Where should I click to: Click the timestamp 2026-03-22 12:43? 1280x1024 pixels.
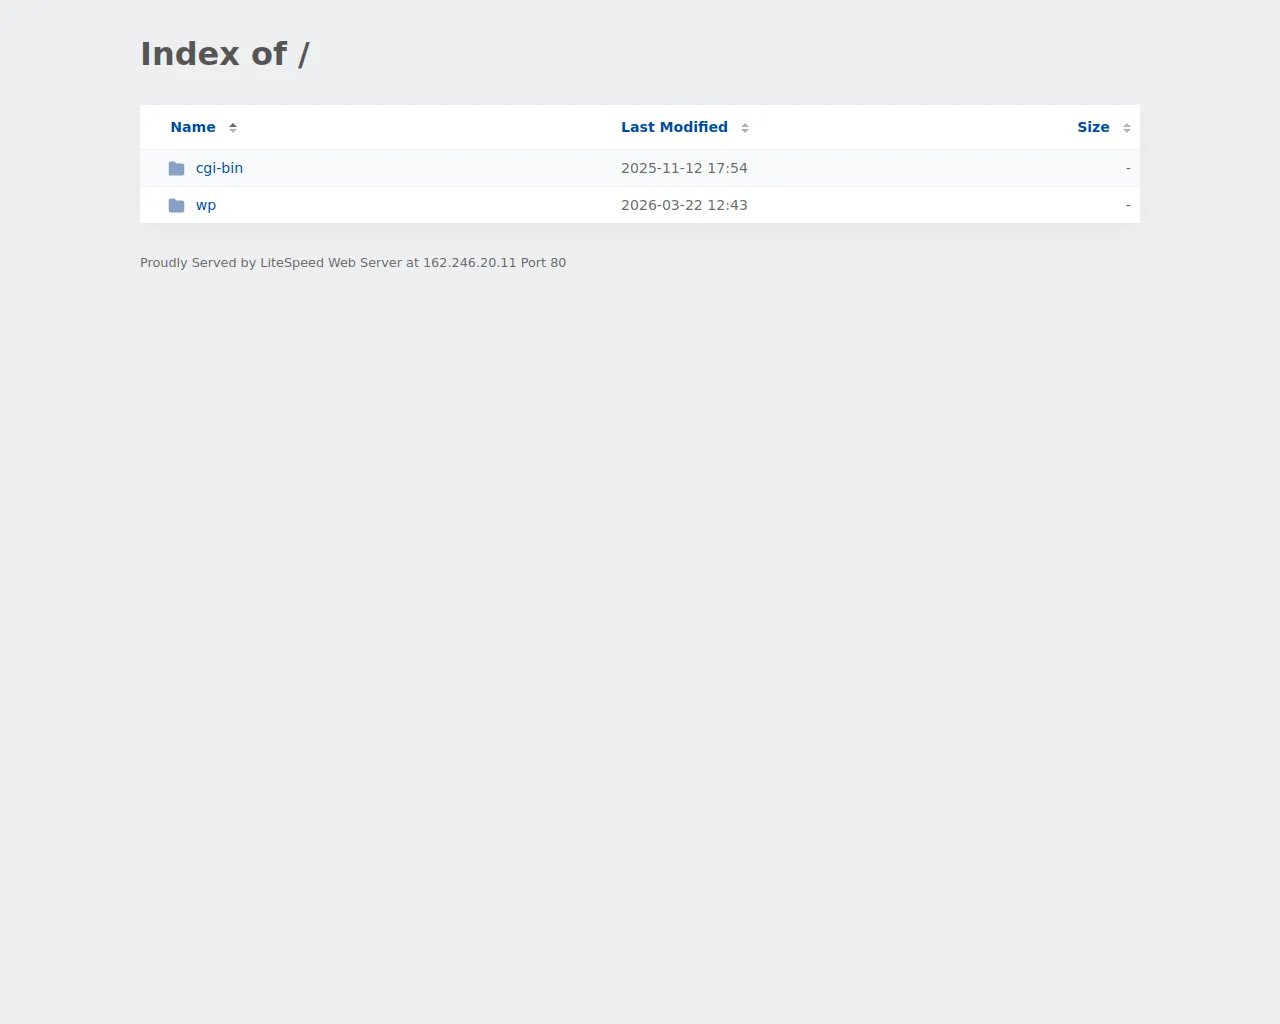click(x=684, y=204)
